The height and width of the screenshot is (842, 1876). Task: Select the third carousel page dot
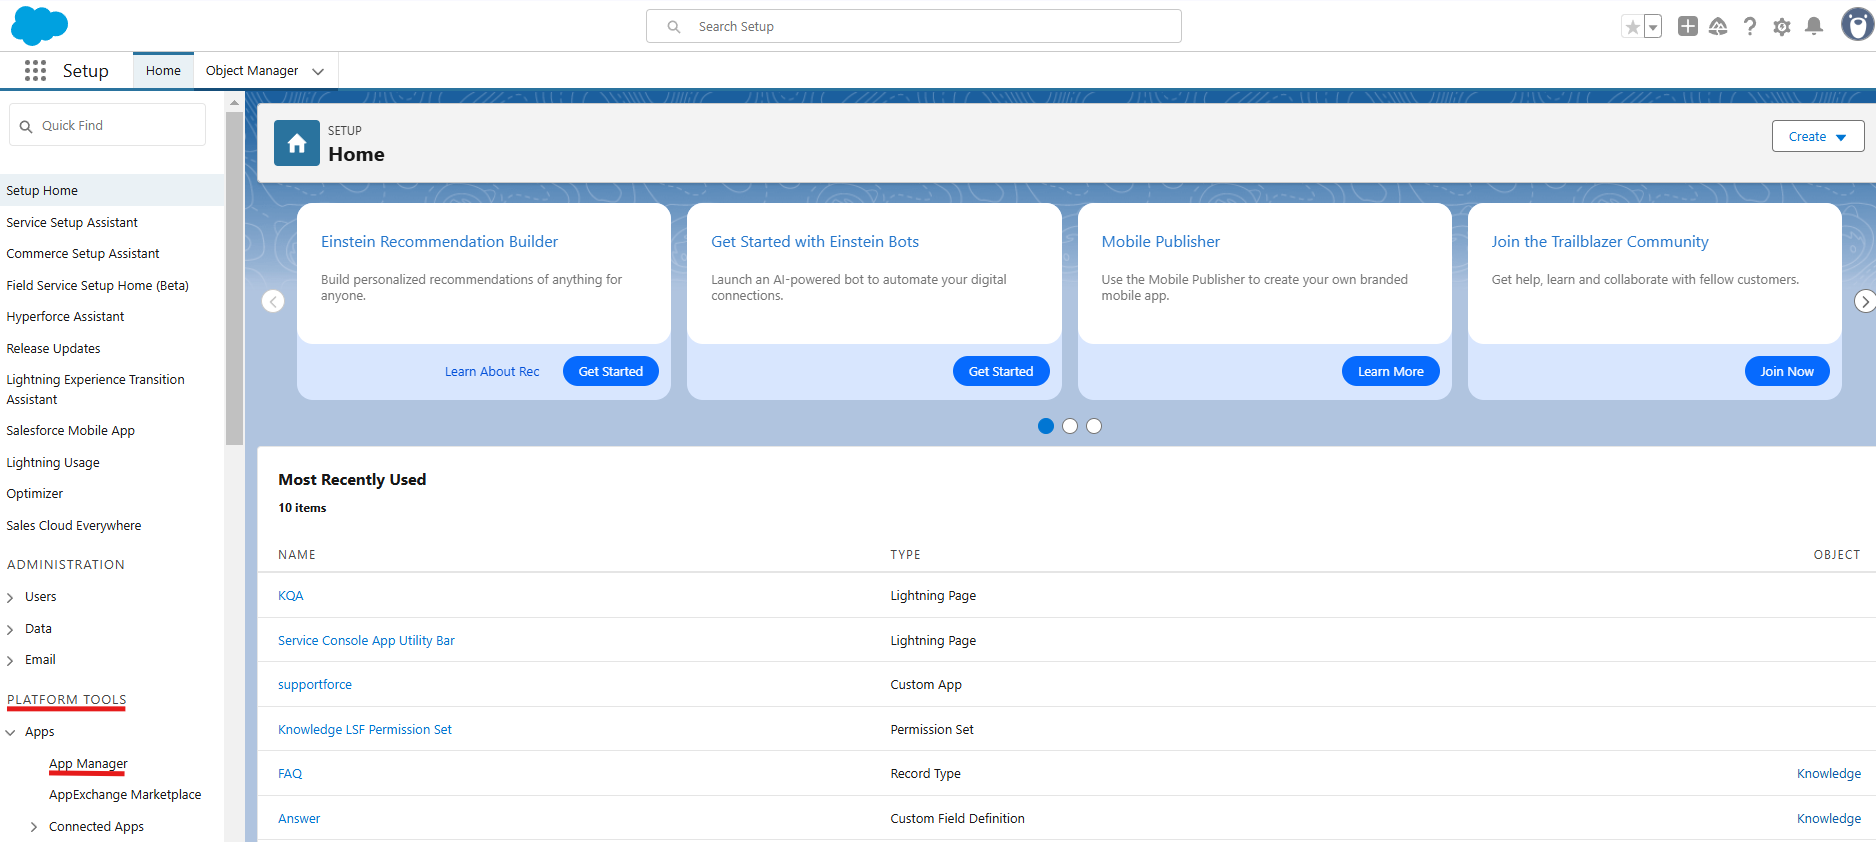click(1094, 426)
